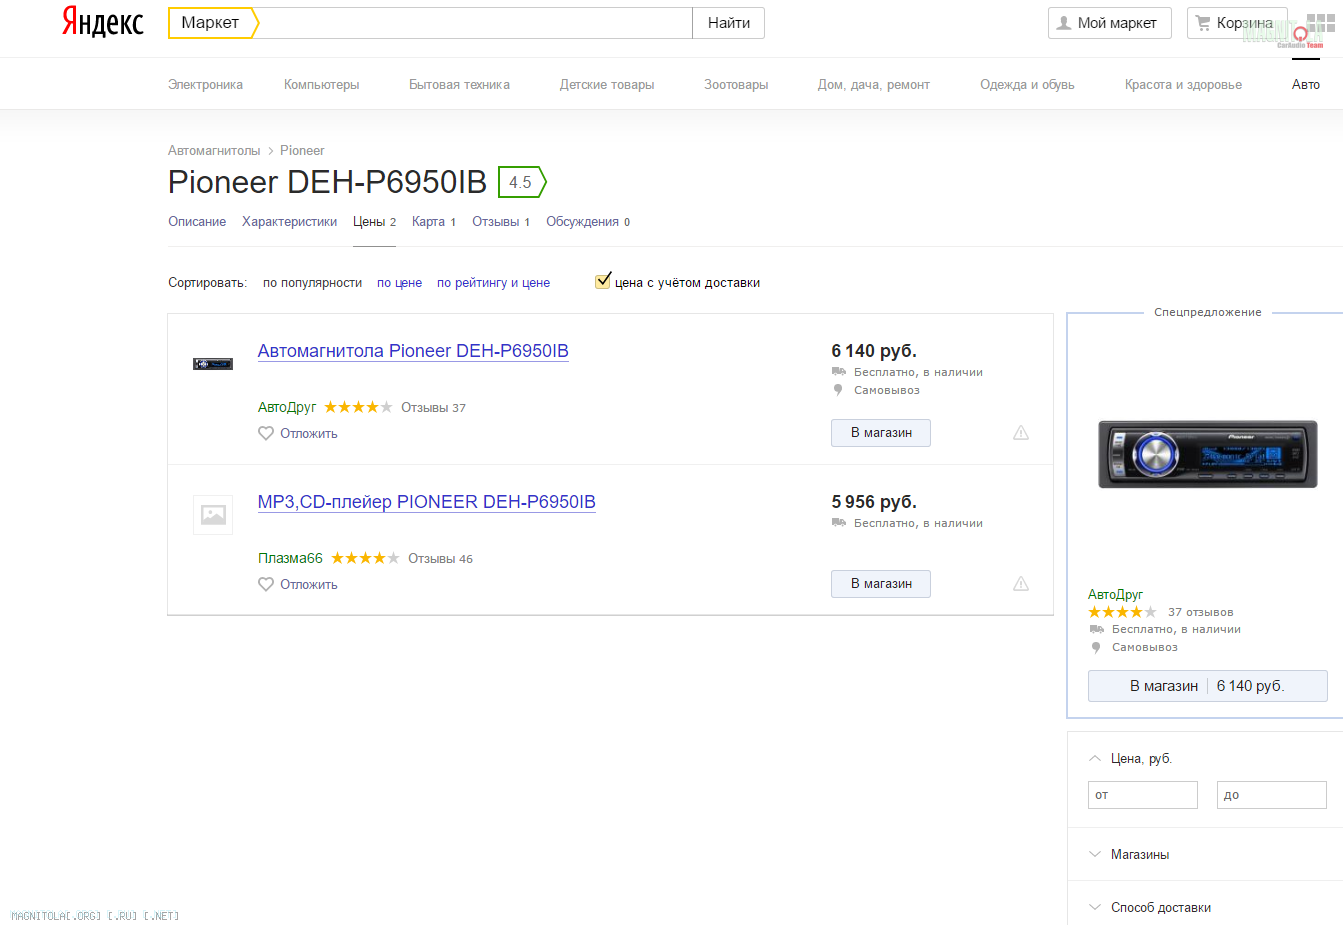Click the price 'до' input field
Screen dimensions: 1343x925
click(x=1272, y=795)
